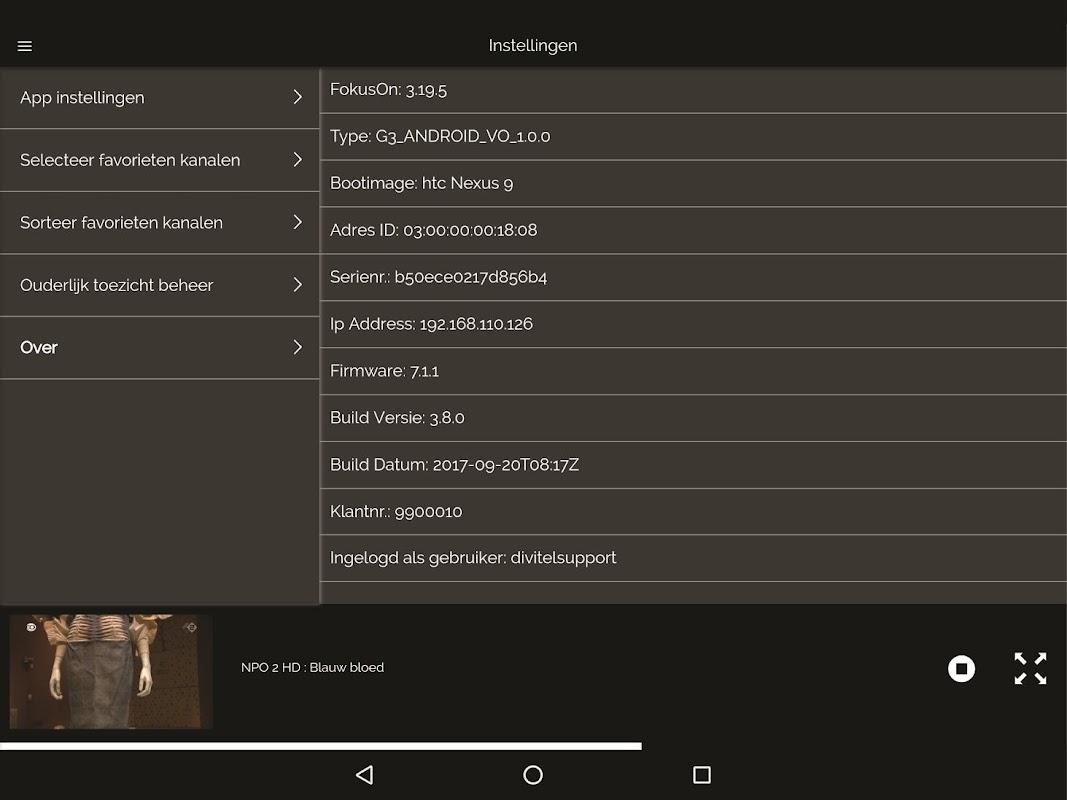Click chevron beside Ouderlijk toezicht beheer

pos(297,285)
